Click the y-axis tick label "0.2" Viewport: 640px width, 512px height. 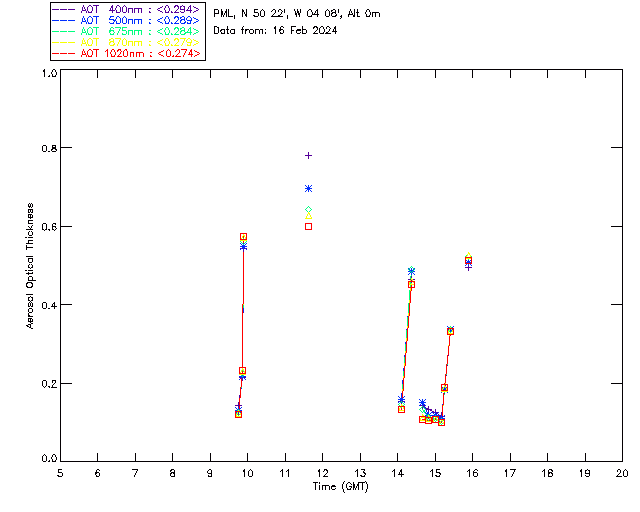pos(49,384)
